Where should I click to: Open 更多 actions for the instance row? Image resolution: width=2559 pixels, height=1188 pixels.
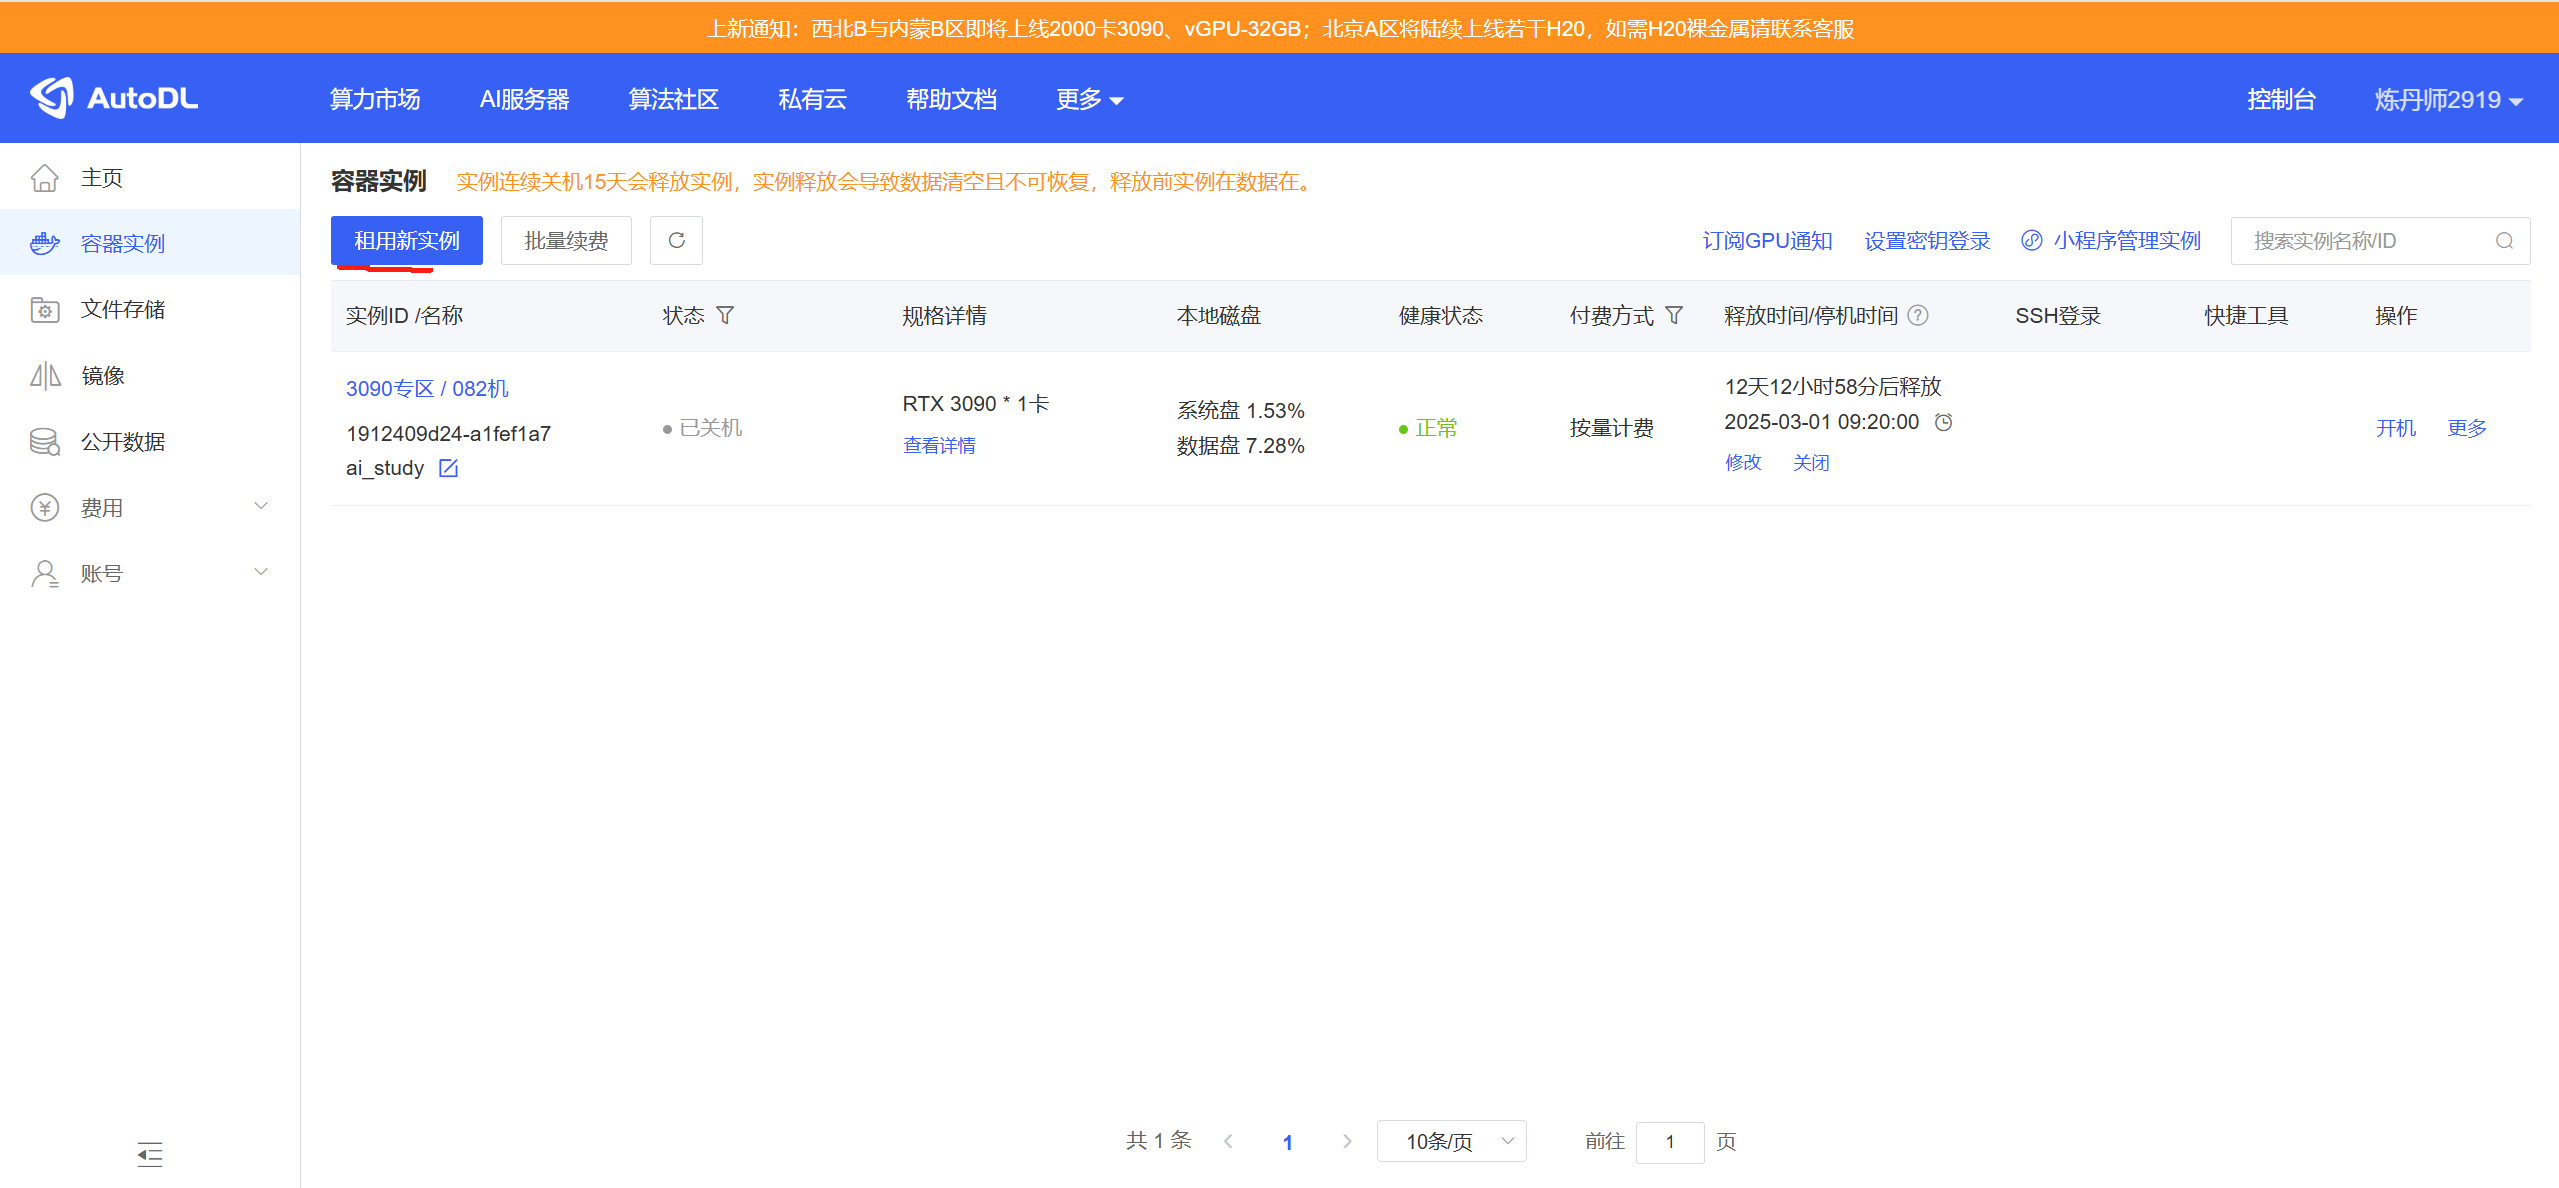(2466, 428)
